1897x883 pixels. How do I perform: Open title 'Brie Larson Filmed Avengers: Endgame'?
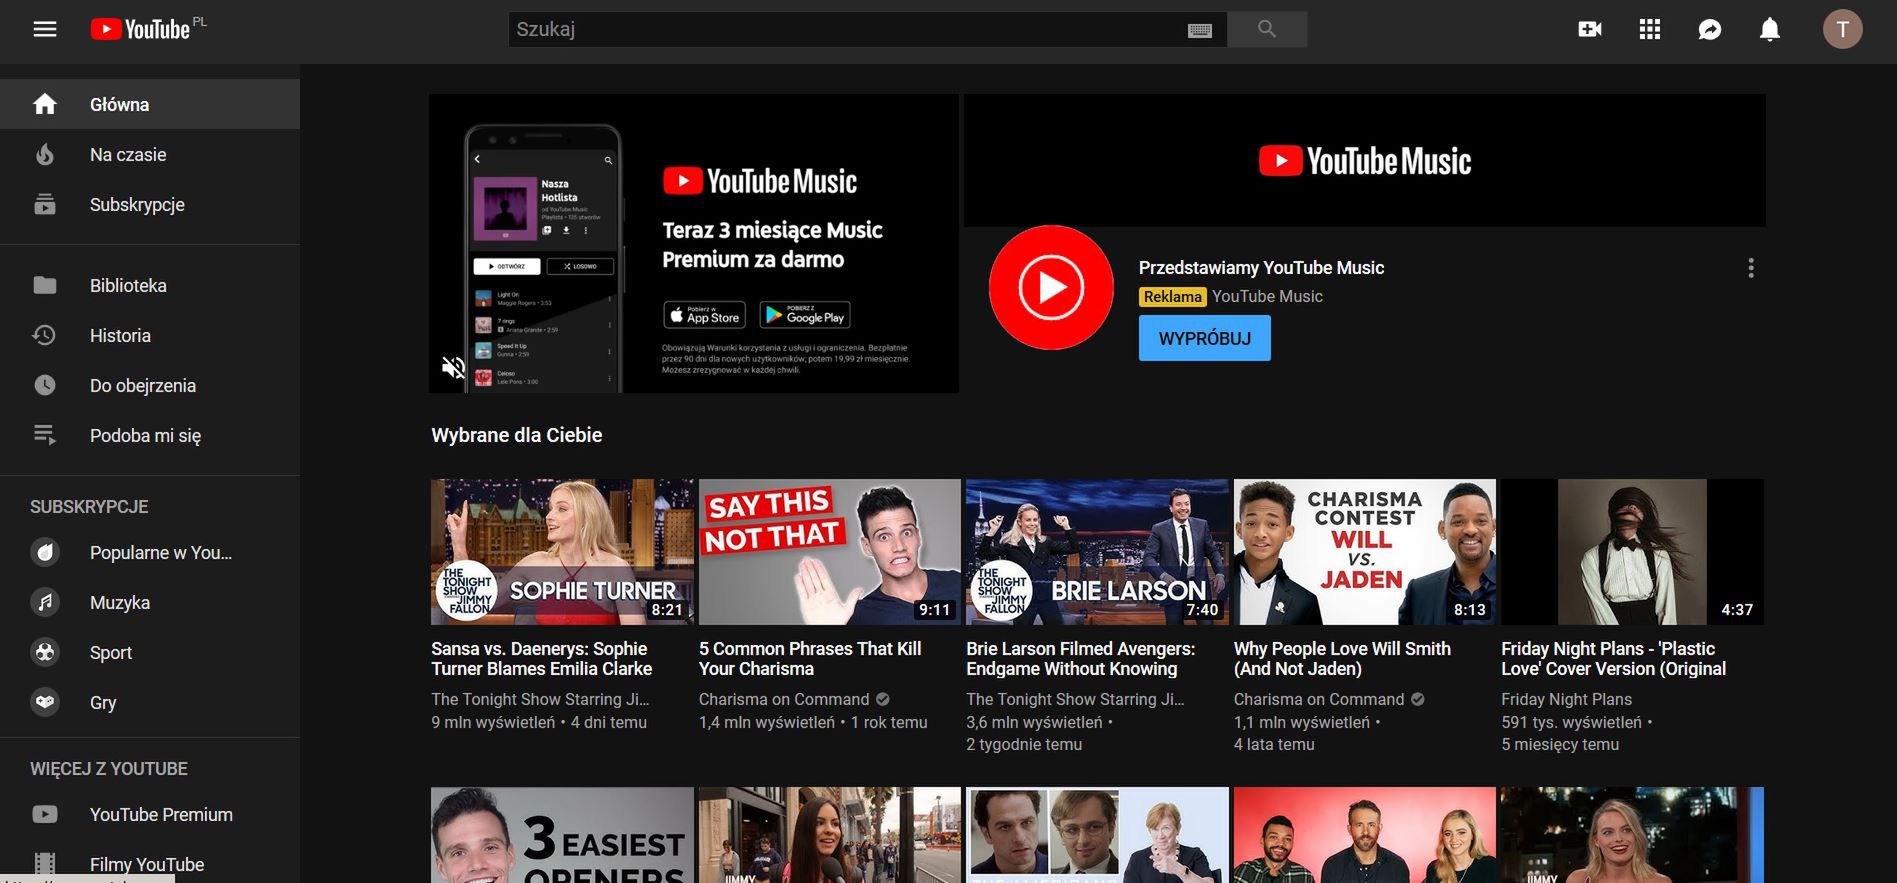click(x=1080, y=658)
